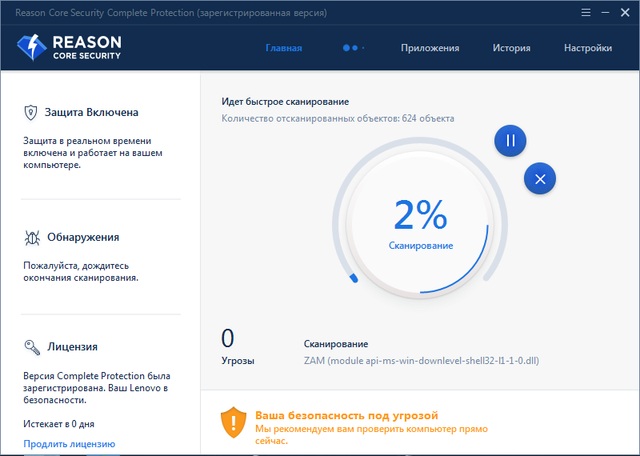Open the Настройки tab
The image size is (640, 456).
tap(588, 48)
